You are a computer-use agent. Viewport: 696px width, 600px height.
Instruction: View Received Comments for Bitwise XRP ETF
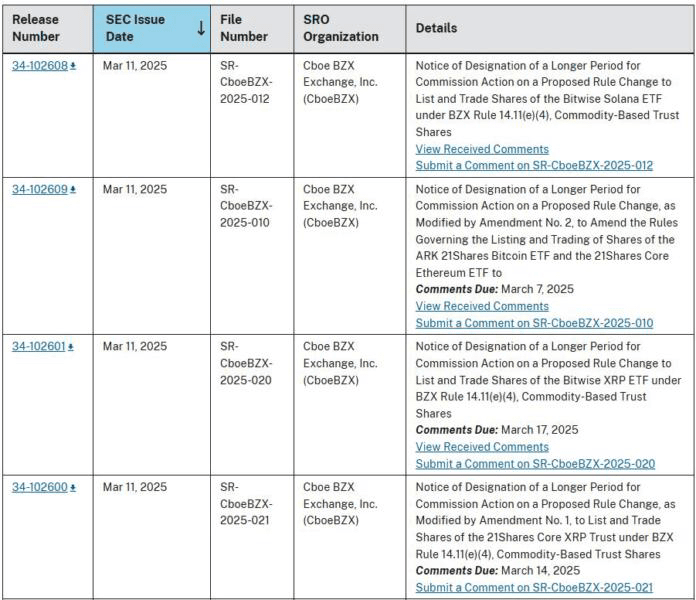(482, 447)
